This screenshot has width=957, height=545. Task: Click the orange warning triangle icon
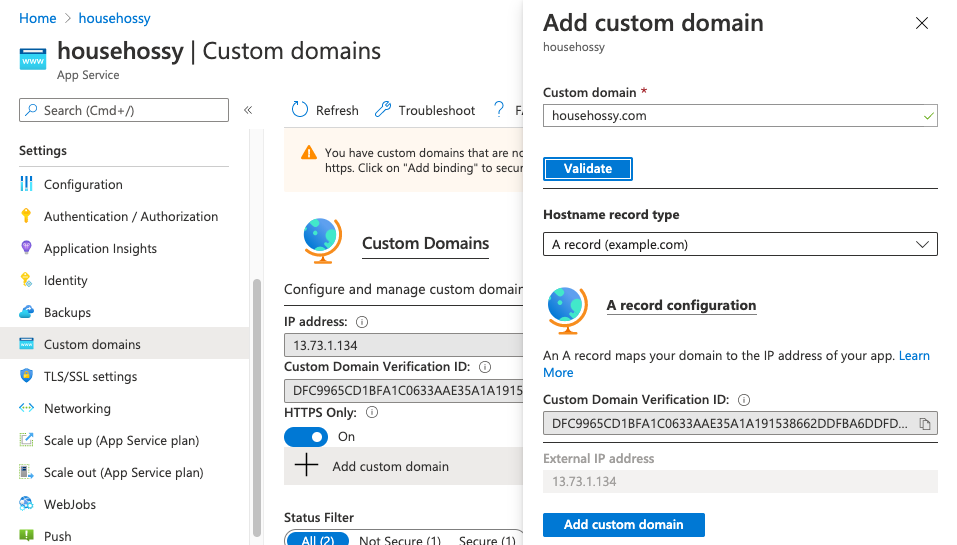(309, 153)
